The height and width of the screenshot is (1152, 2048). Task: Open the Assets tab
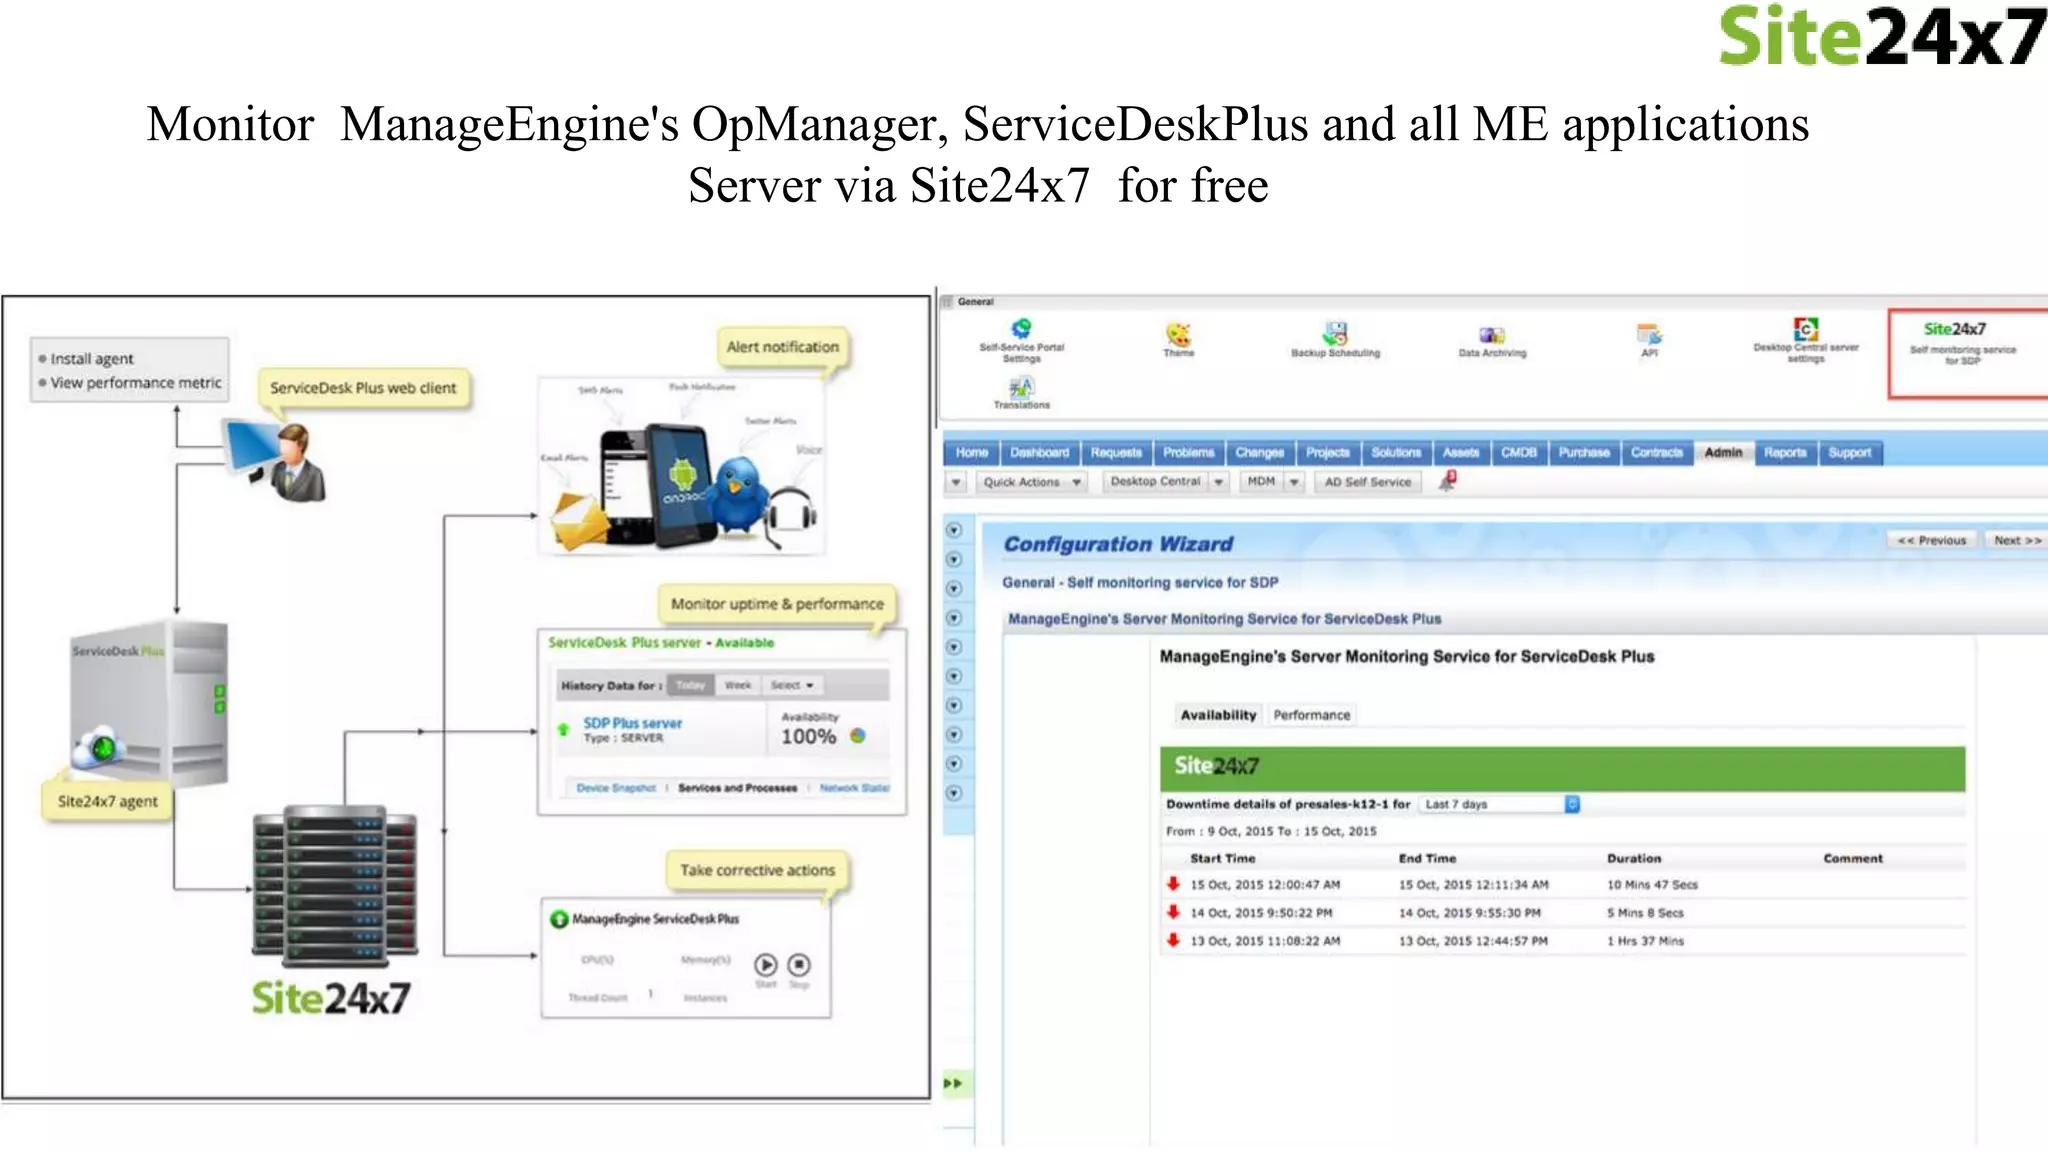[1461, 453]
